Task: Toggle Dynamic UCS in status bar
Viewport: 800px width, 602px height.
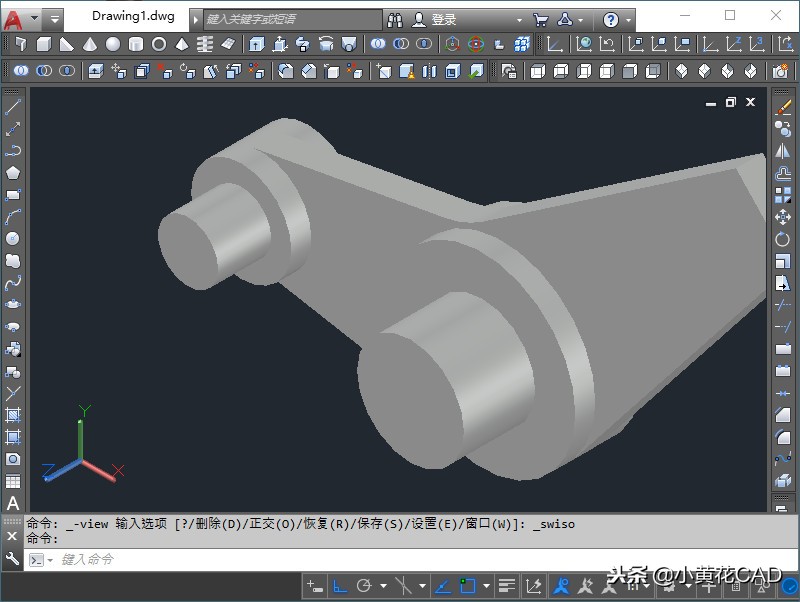Action: click(533, 586)
